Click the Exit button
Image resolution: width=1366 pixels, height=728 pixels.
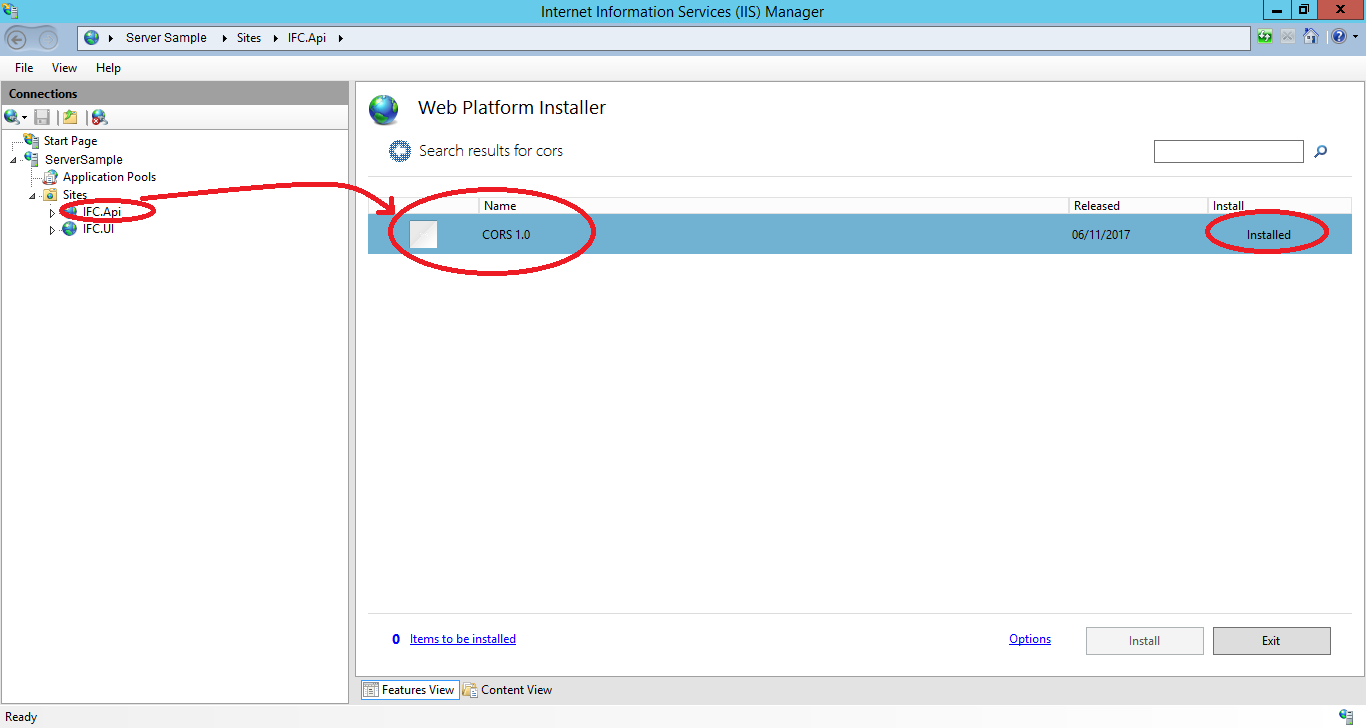tap(1271, 641)
